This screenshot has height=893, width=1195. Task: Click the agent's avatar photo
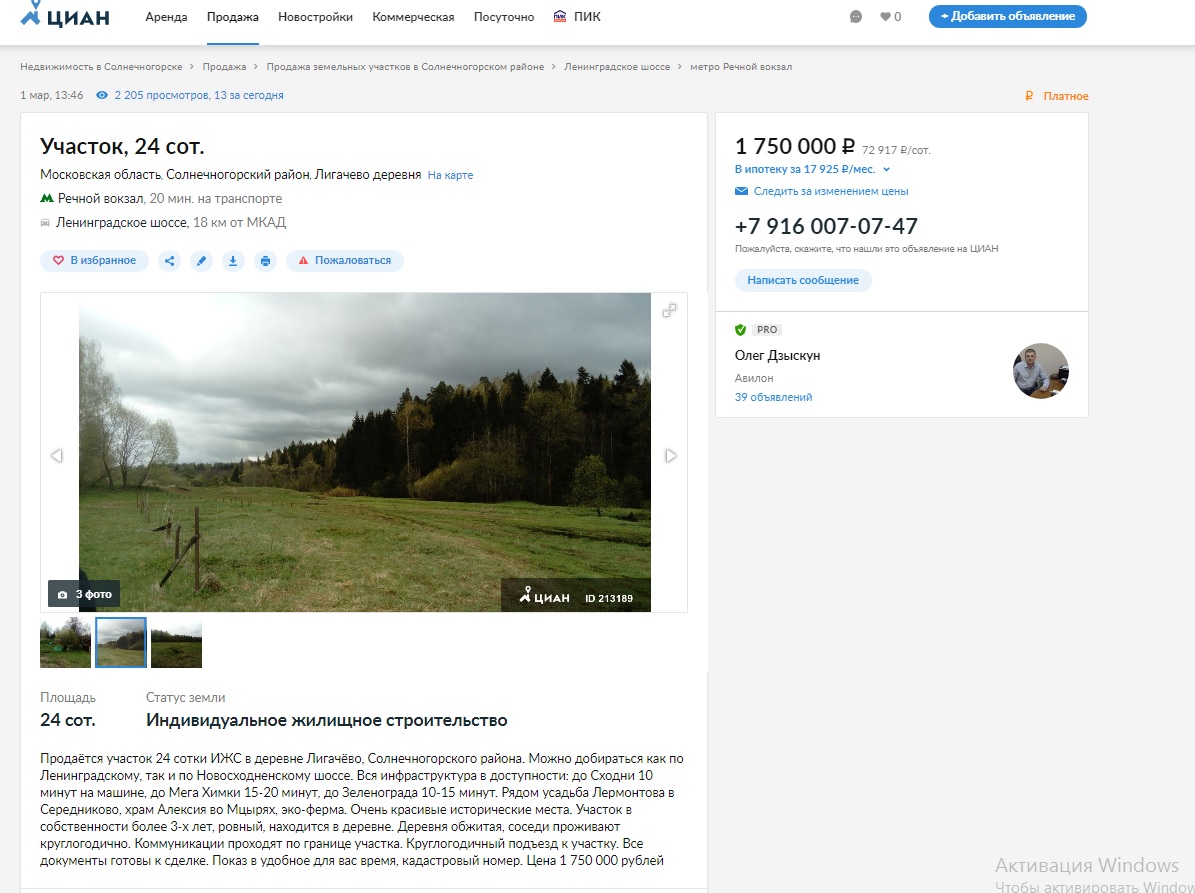click(x=1040, y=371)
